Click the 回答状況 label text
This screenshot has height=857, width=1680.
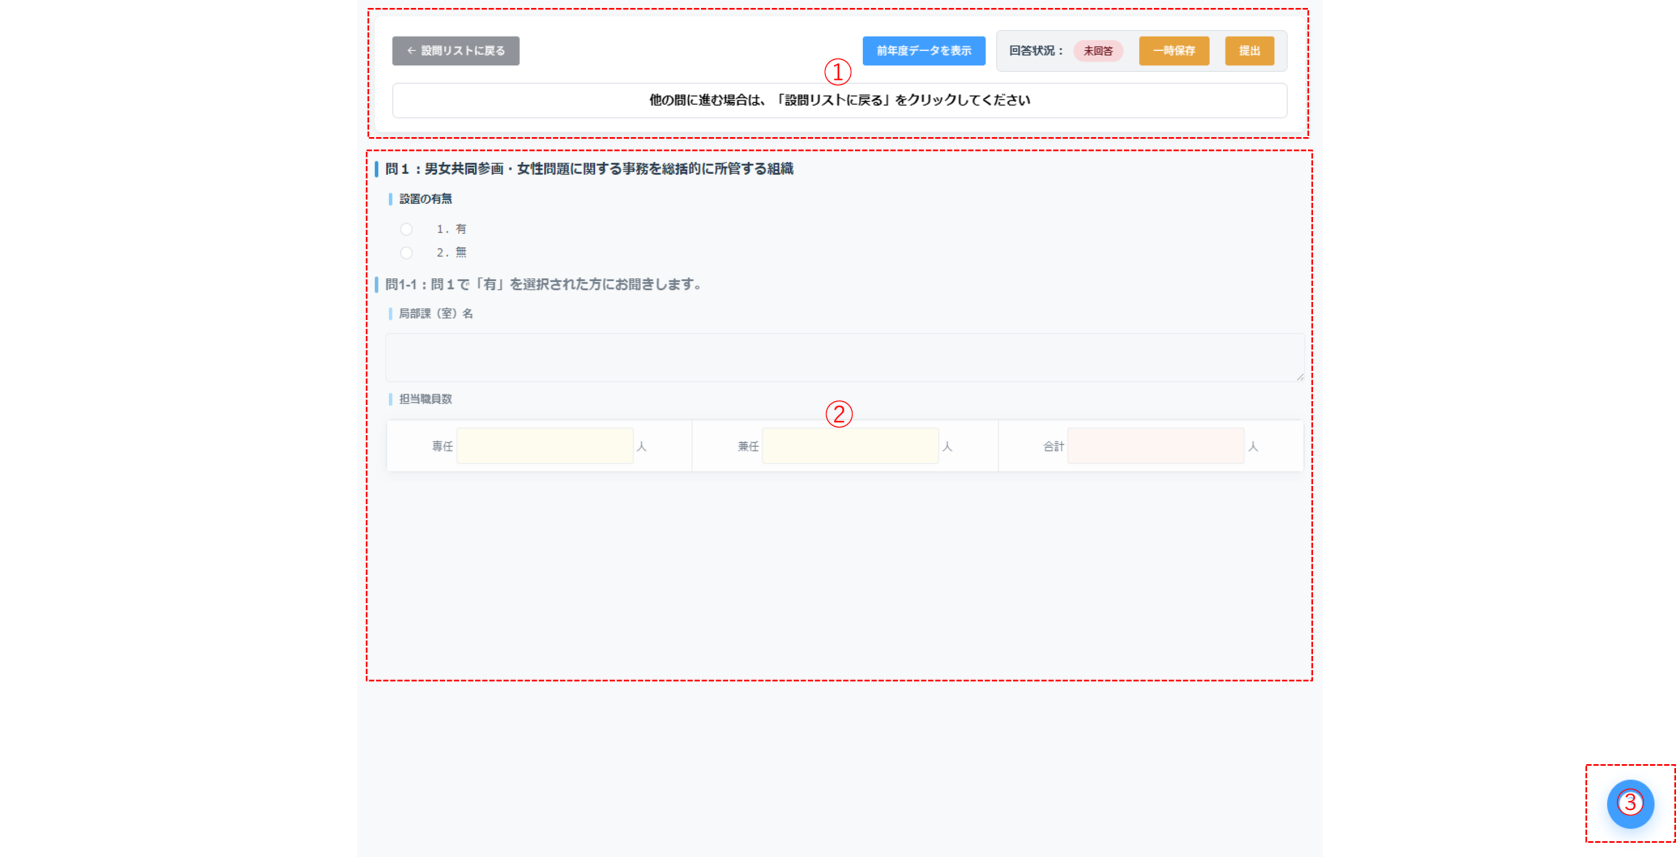(1037, 51)
